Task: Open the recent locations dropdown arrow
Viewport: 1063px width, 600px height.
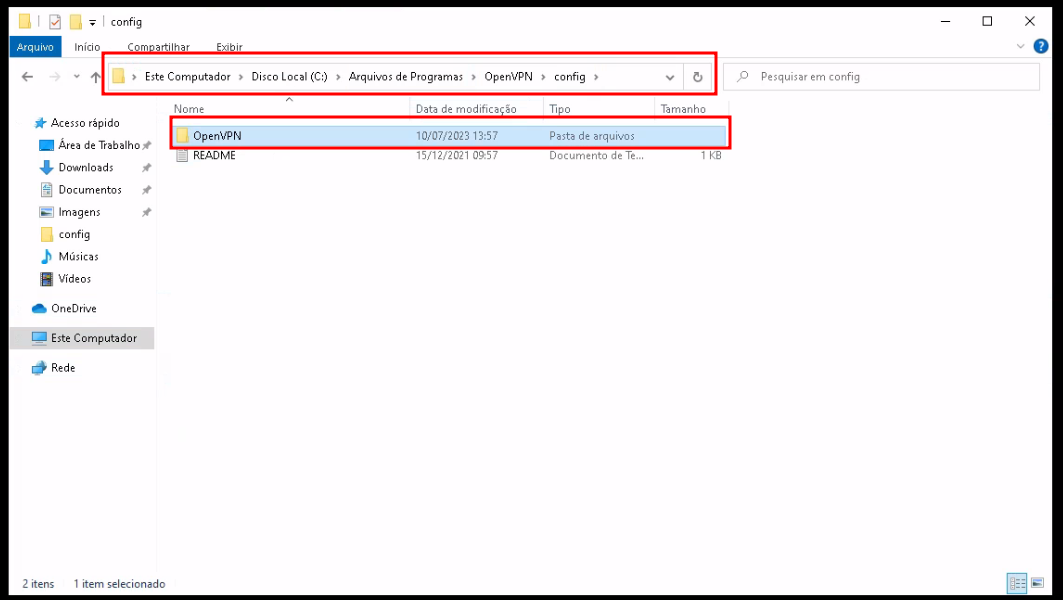Action: [76, 77]
